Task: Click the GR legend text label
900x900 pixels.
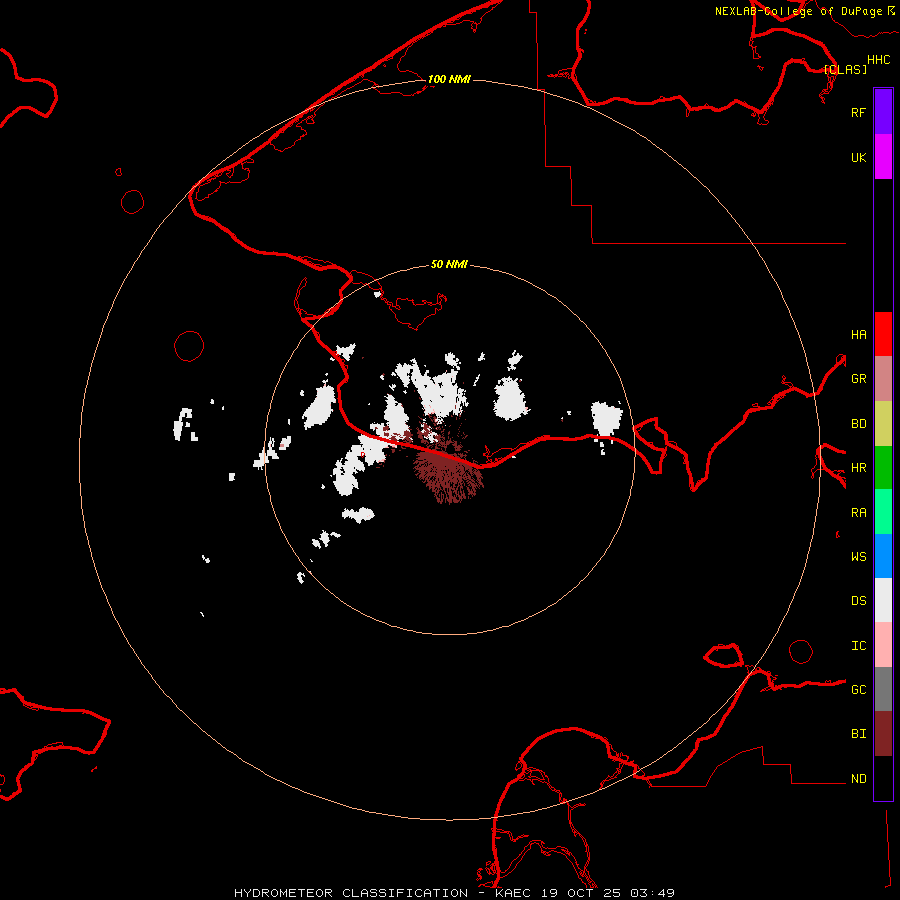Action: [858, 380]
